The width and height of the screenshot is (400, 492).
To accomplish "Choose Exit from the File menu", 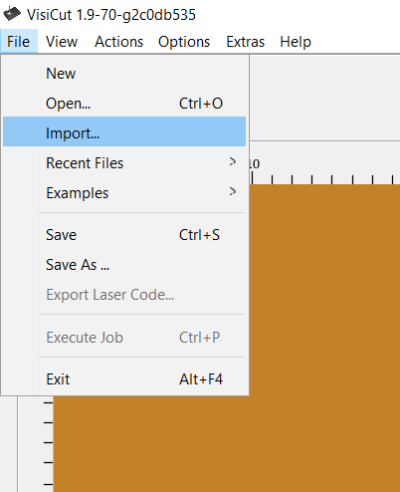I will [x=124, y=379].
